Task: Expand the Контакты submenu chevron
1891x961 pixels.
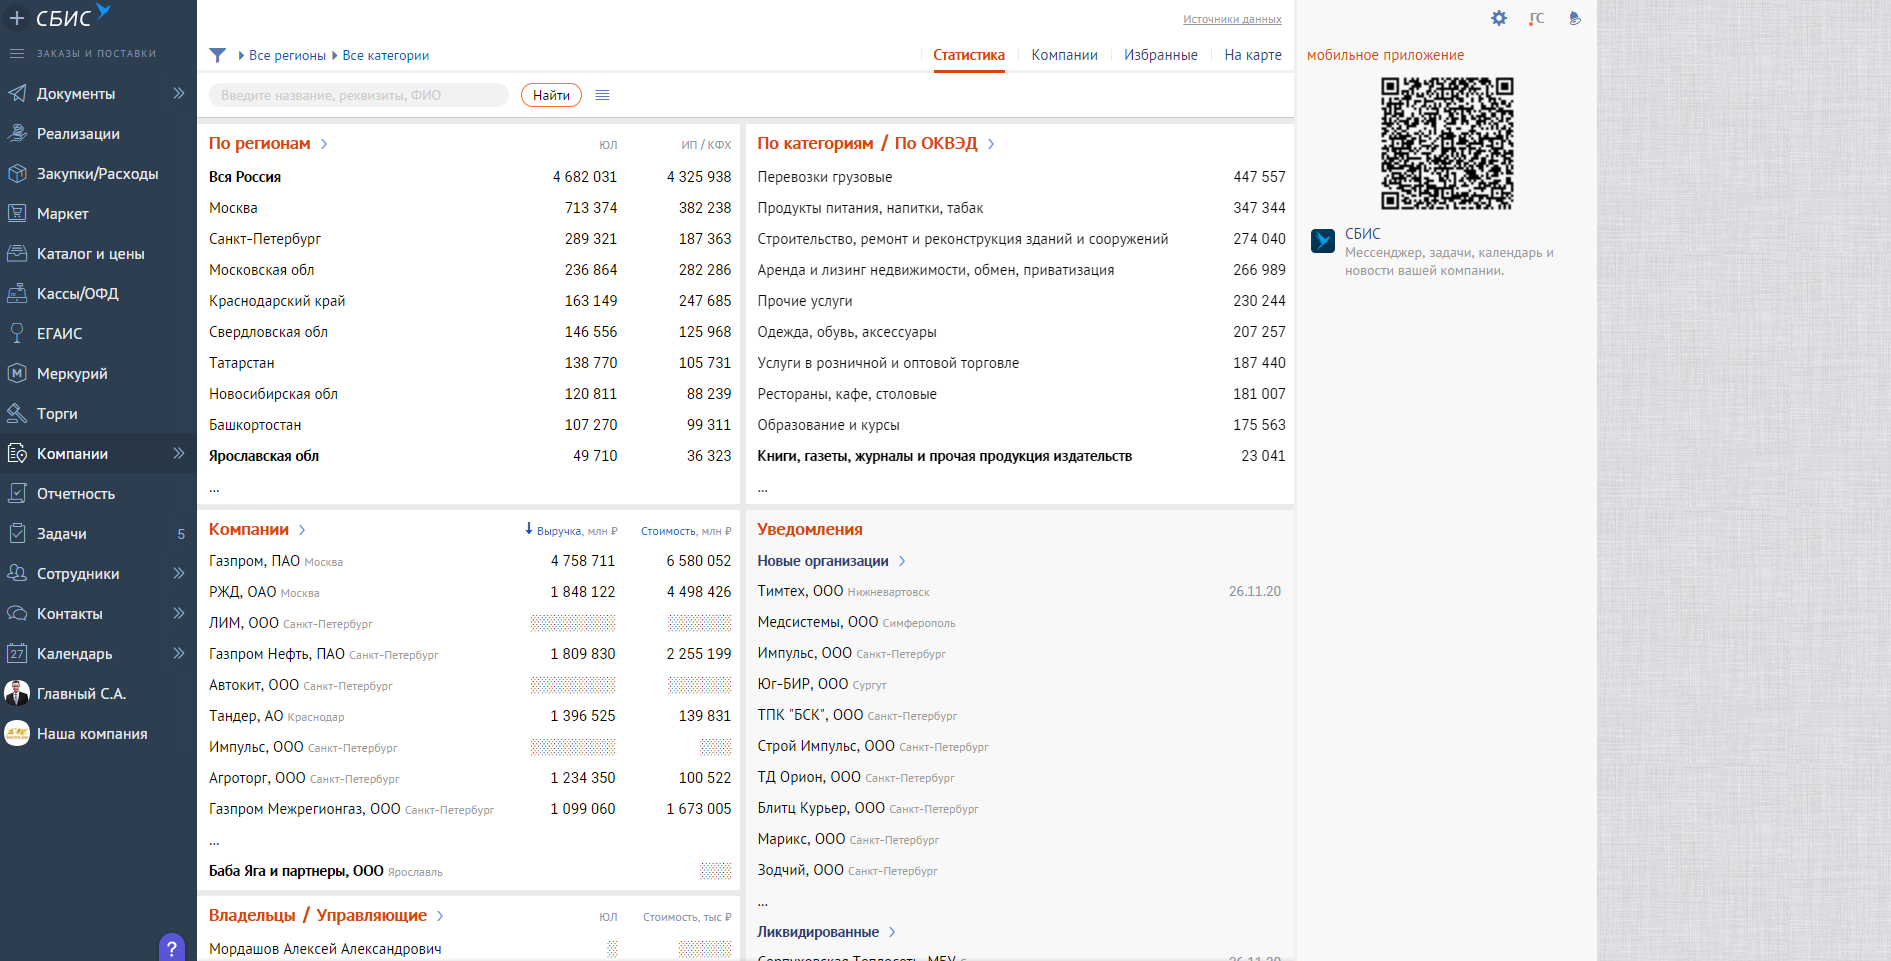Action: [179, 613]
